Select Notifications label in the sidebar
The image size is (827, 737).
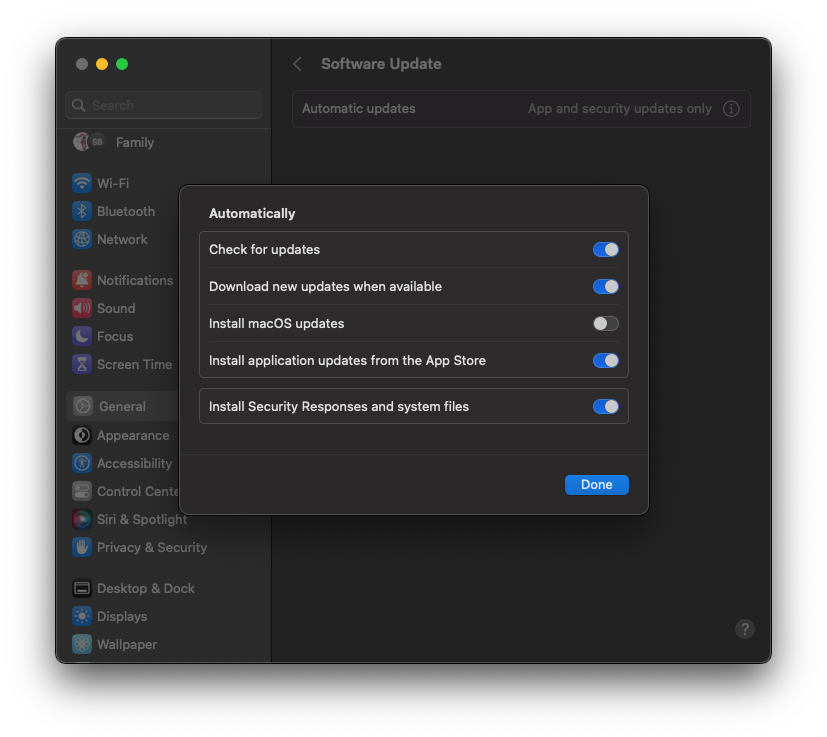(x=135, y=280)
